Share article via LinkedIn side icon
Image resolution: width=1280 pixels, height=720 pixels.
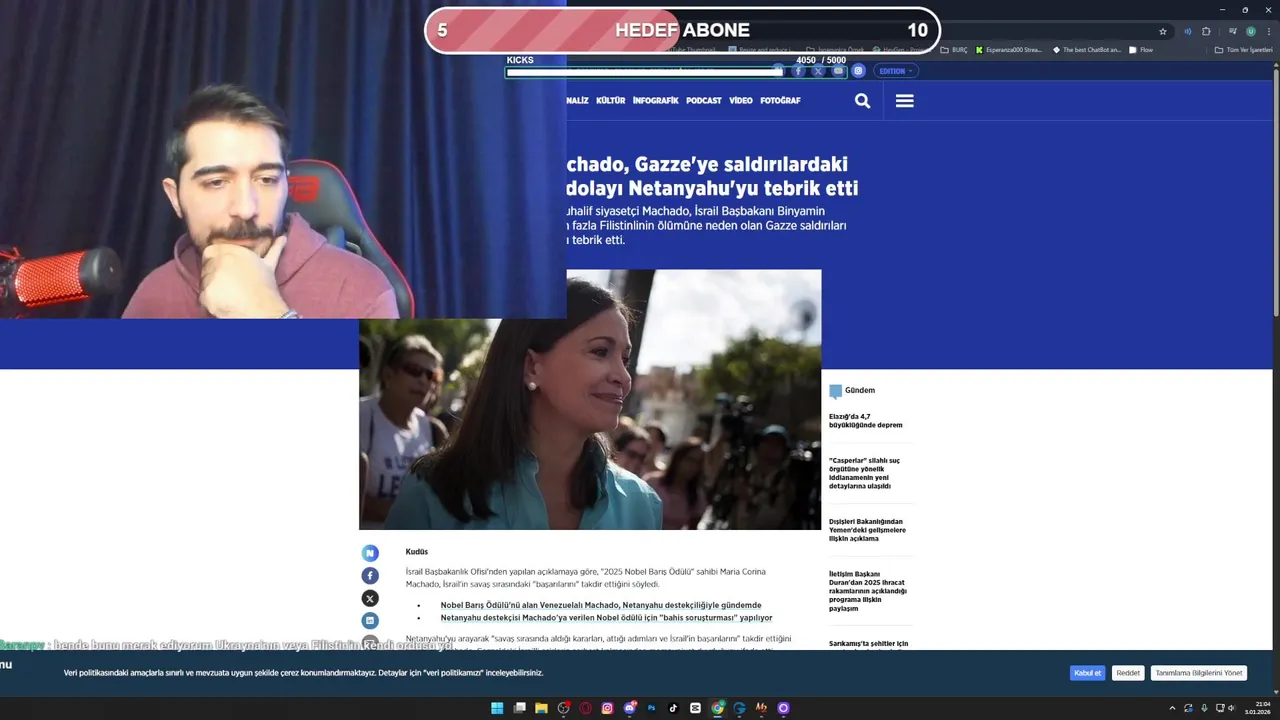pyautogui.click(x=370, y=620)
